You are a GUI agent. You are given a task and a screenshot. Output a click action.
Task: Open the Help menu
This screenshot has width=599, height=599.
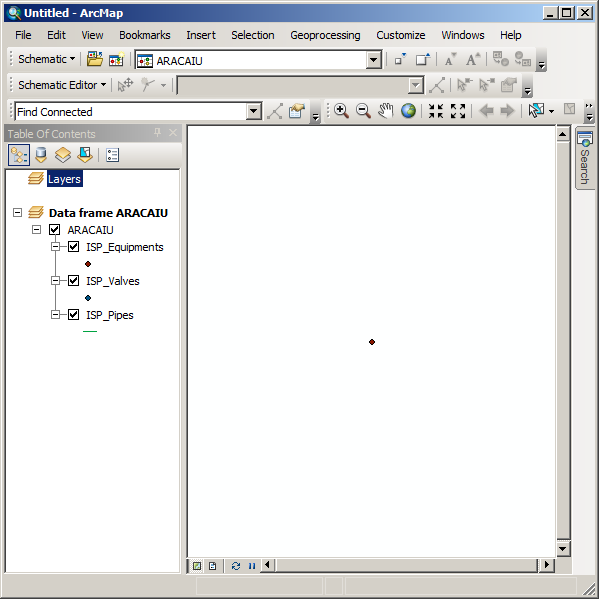pos(510,35)
